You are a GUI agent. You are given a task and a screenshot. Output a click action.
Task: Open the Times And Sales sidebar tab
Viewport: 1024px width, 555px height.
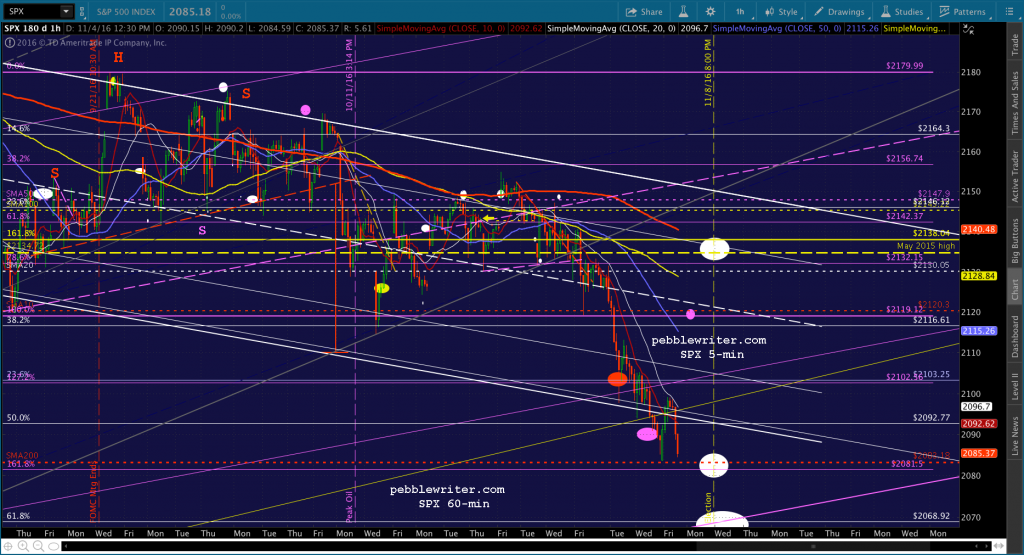(x=1016, y=103)
